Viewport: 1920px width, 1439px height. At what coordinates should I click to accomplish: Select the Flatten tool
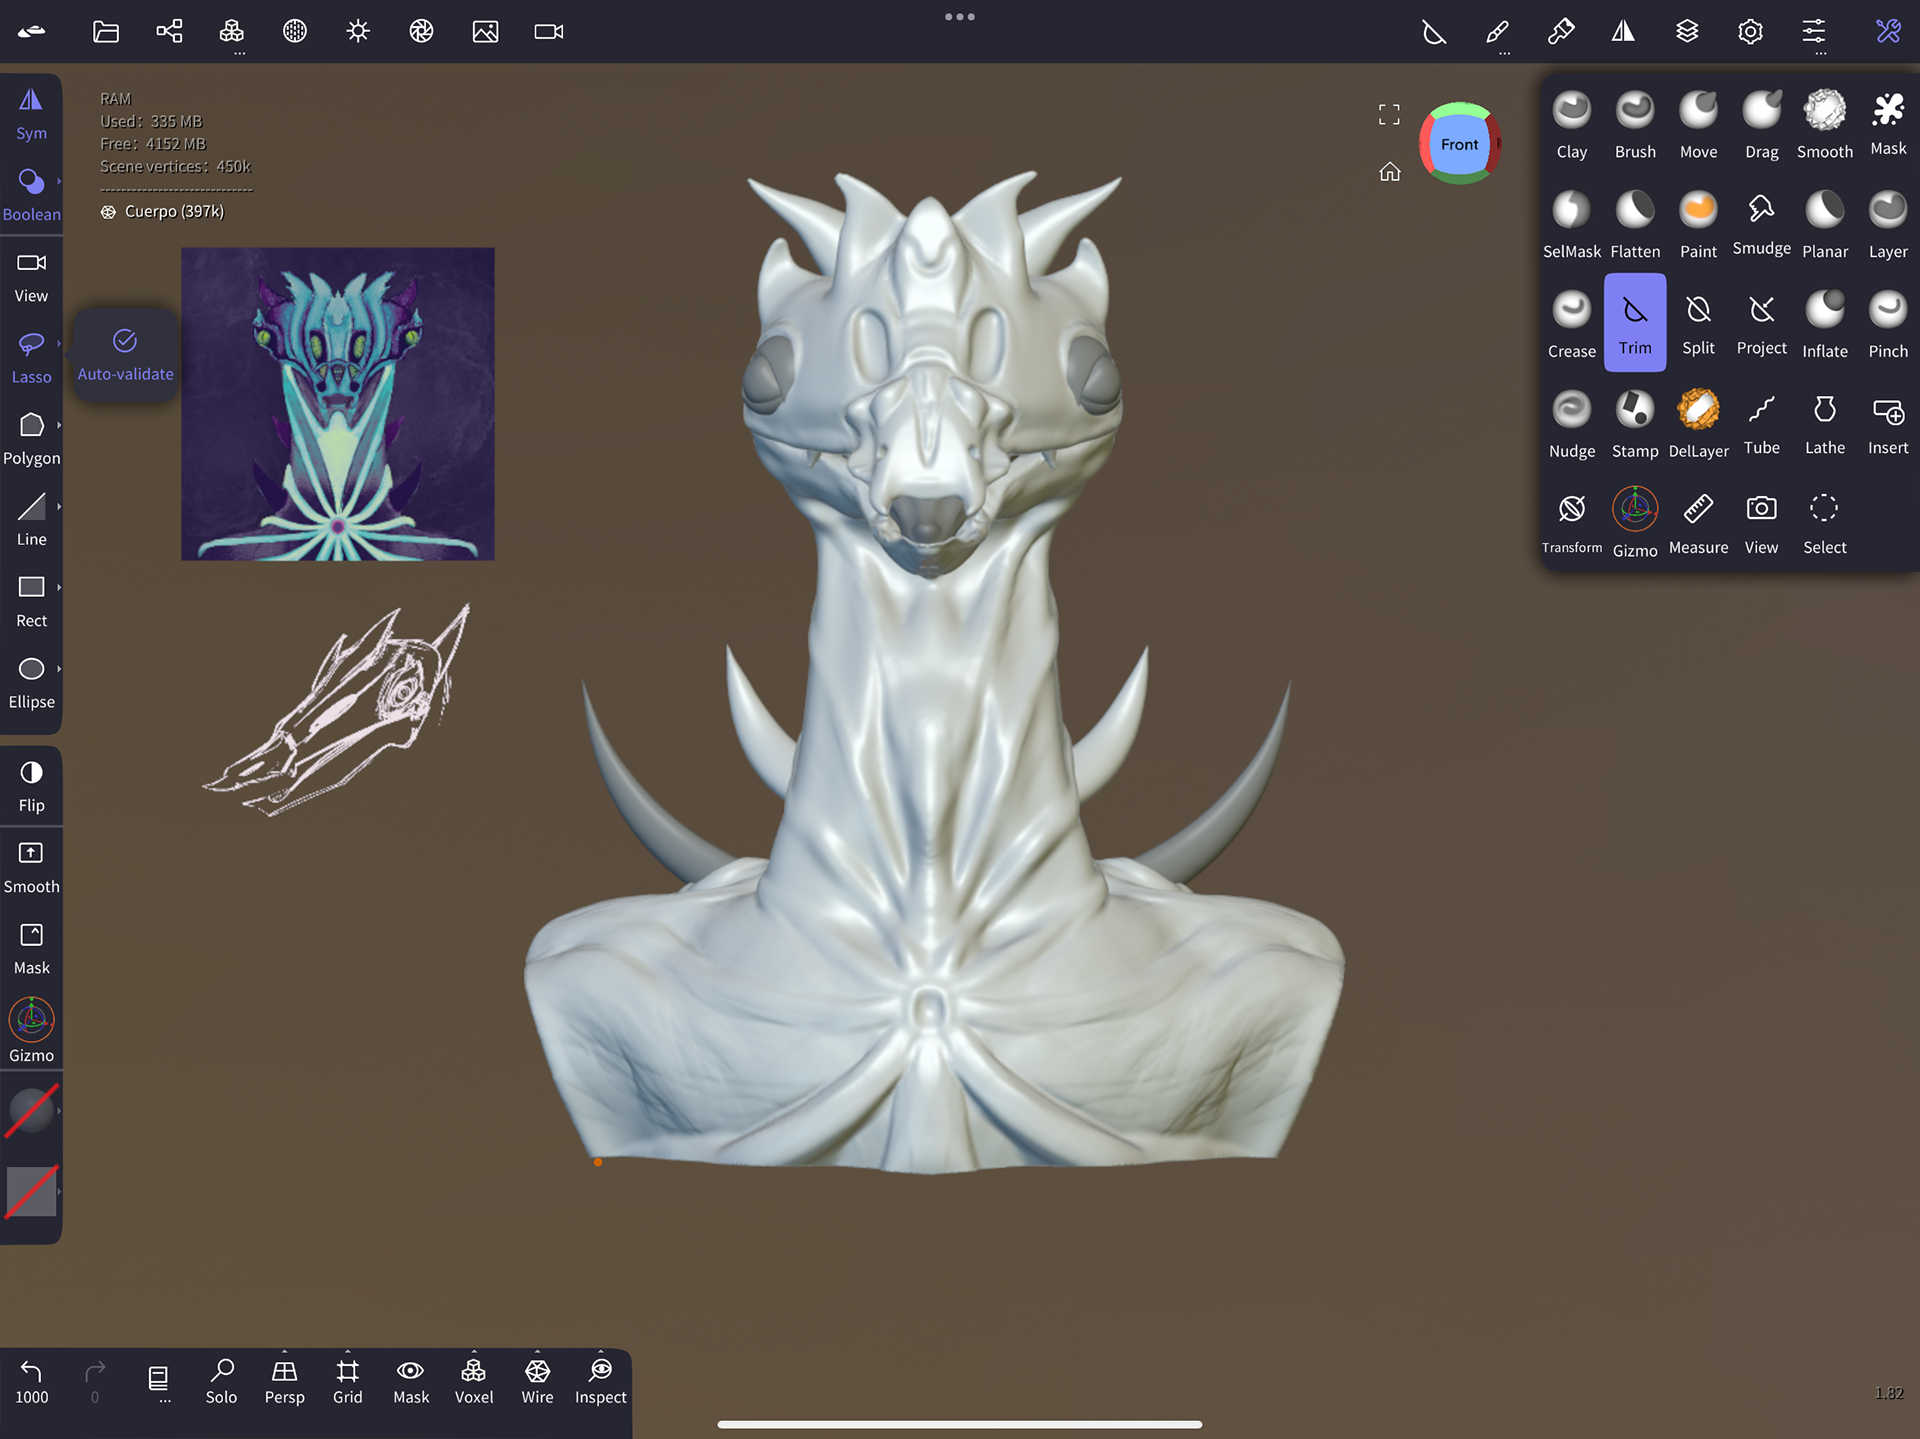1635,224
